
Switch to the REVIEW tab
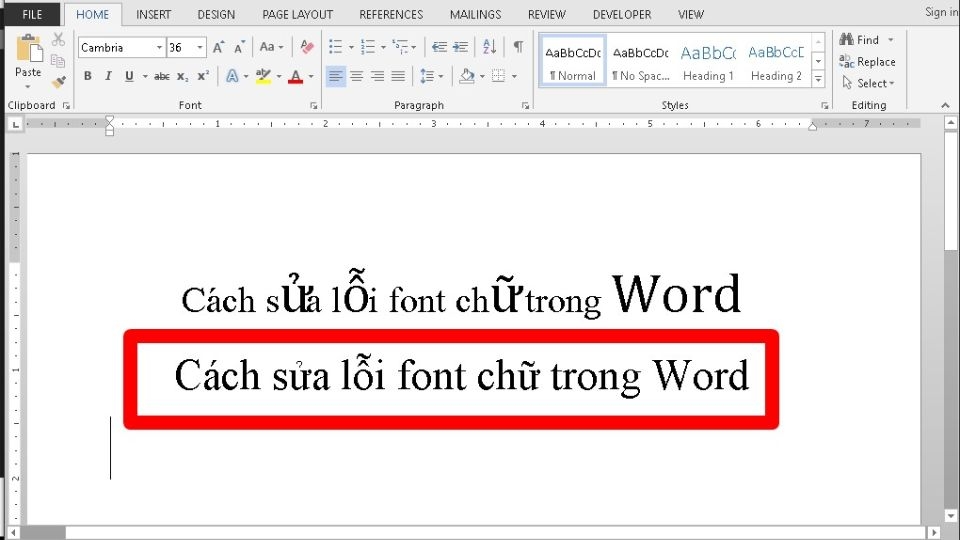click(x=547, y=14)
